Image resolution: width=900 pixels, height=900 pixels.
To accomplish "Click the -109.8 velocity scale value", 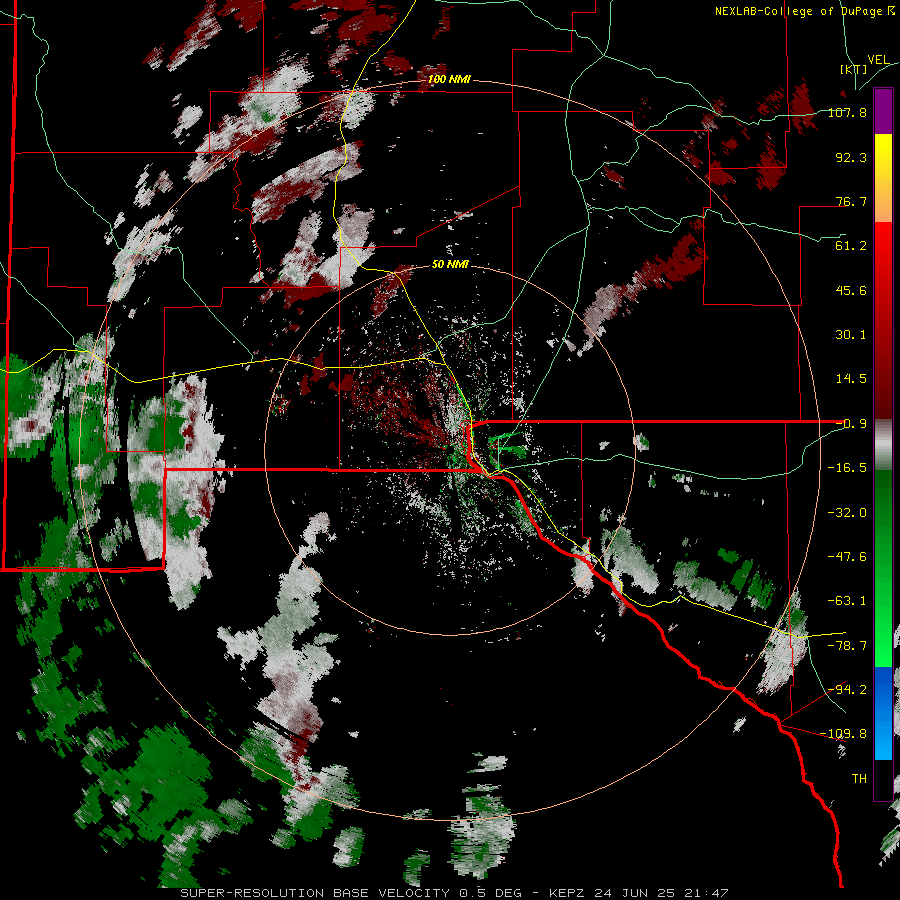I will [x=843, y=734].
